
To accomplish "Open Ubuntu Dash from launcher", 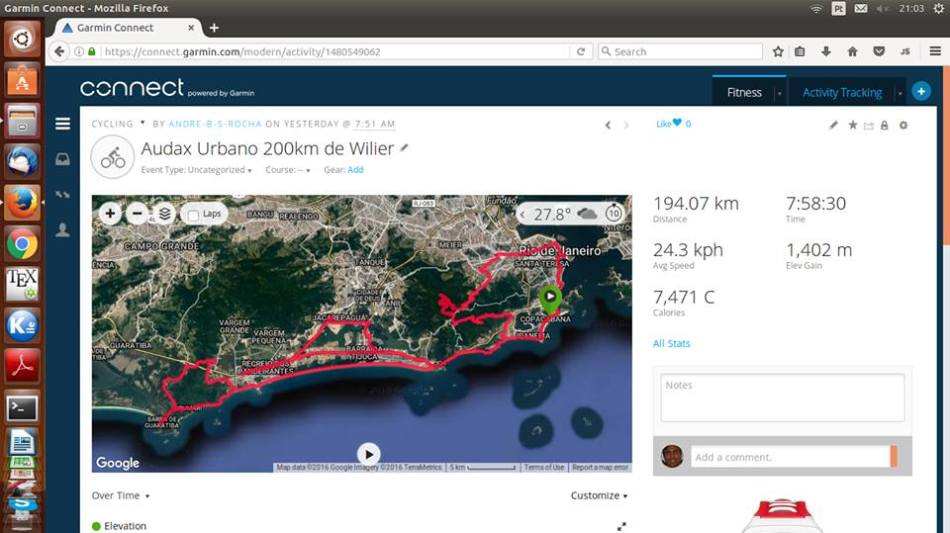I will tap(22, 39).
